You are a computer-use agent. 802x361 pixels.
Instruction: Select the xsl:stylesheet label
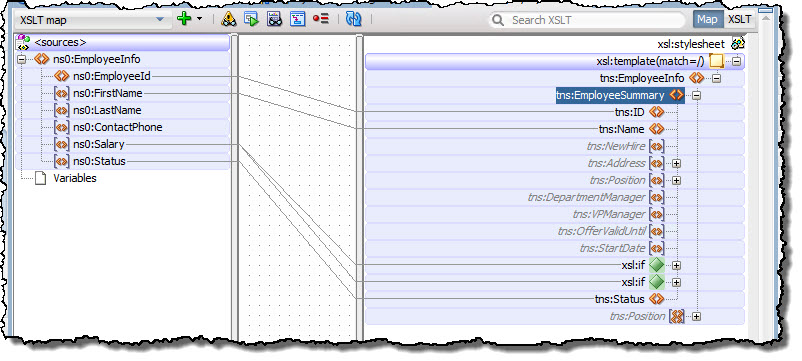(x=691, y=44)
